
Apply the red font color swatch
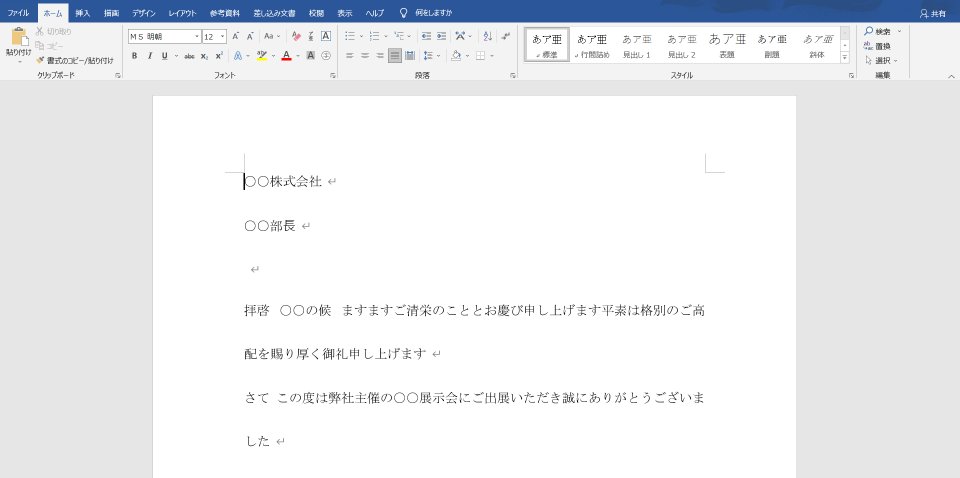tap(286, 56)
